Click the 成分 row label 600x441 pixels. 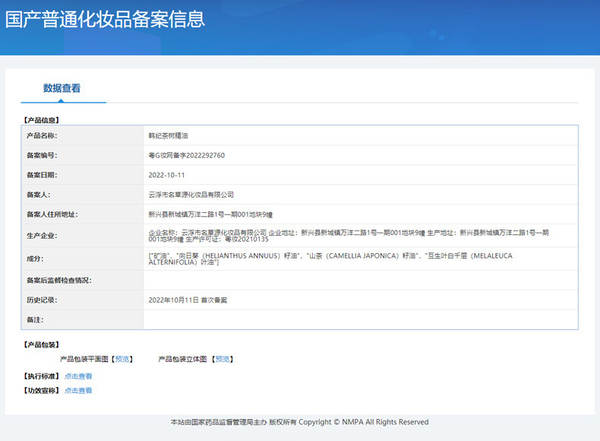(x=35, y=259)
